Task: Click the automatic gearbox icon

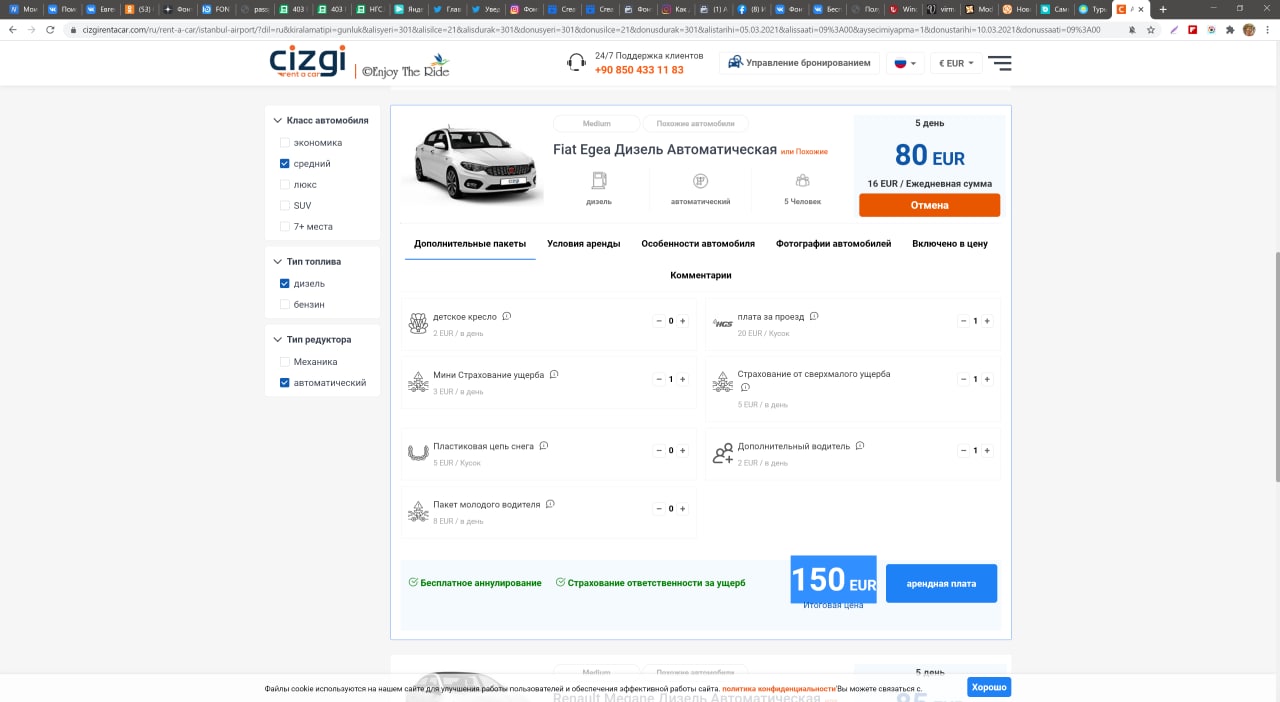Action: click(x=700, y=181)
